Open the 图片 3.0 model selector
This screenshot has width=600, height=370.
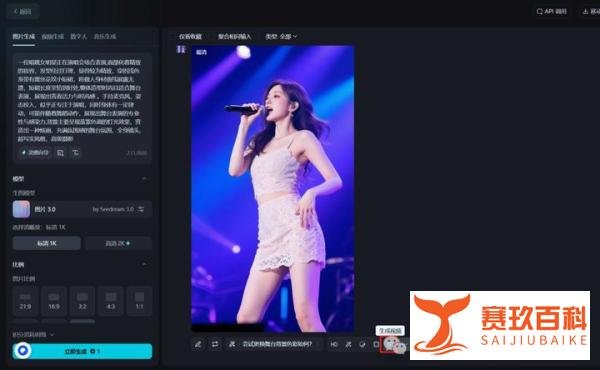pyautogui.click(x=82, y=209)
